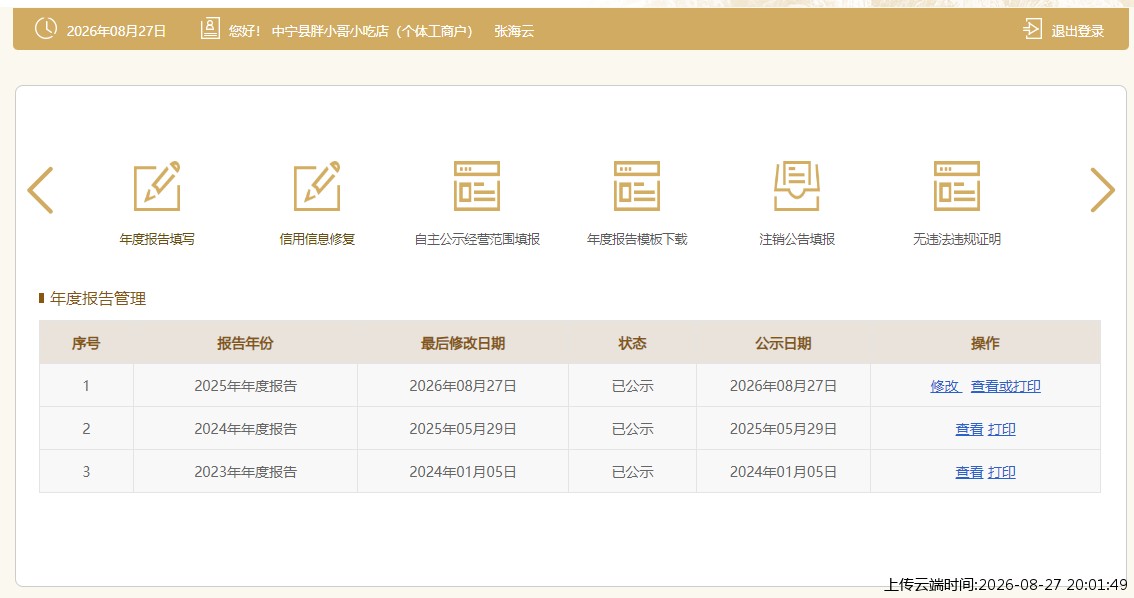Click the header date 2026年08月27日
The image size is (1134, 598).
[x=116, y=31]
